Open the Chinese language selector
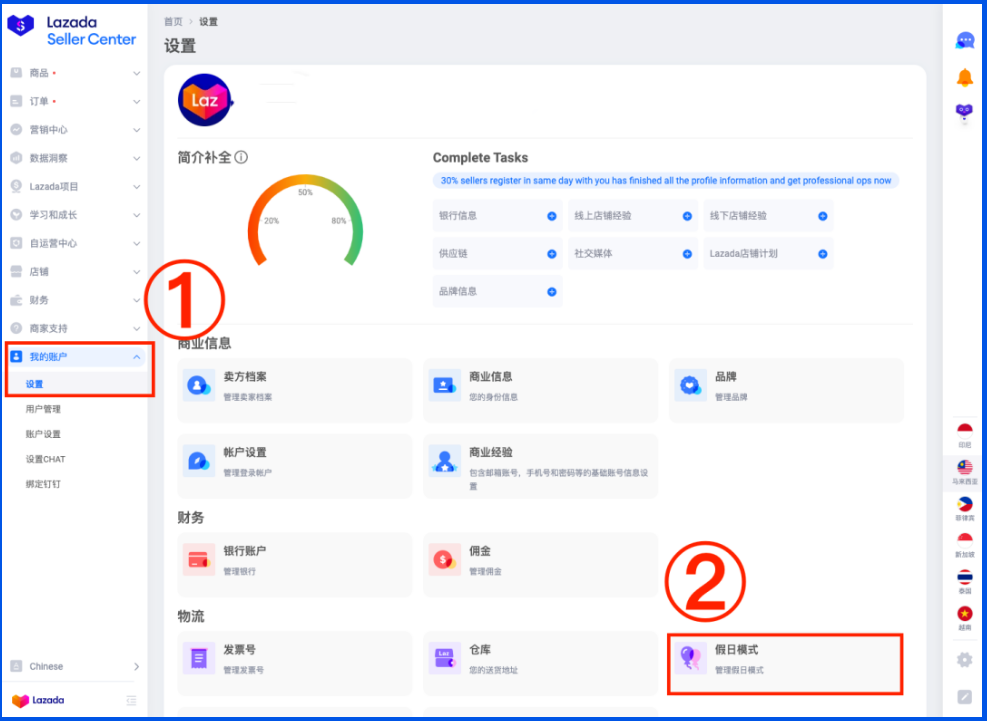This screenshot has height=721, width=987. (x=75, y=667)
